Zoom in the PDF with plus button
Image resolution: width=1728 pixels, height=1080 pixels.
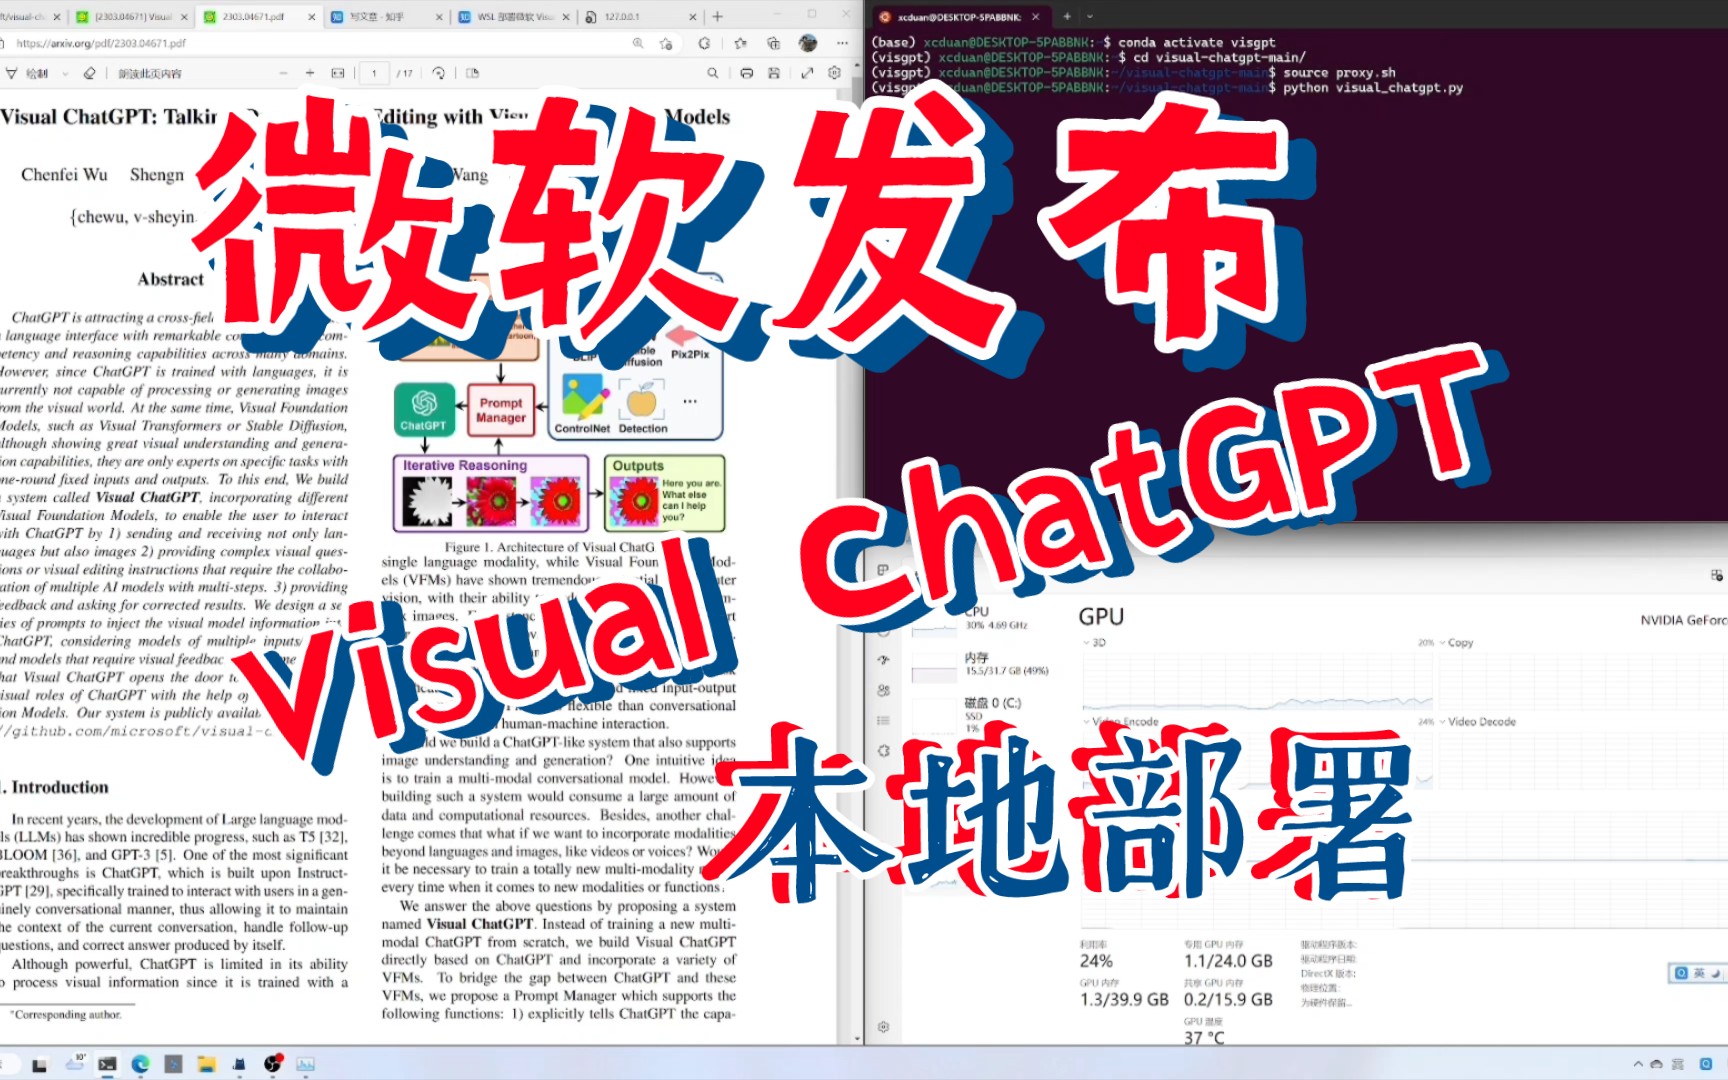[x=310, y=73]
